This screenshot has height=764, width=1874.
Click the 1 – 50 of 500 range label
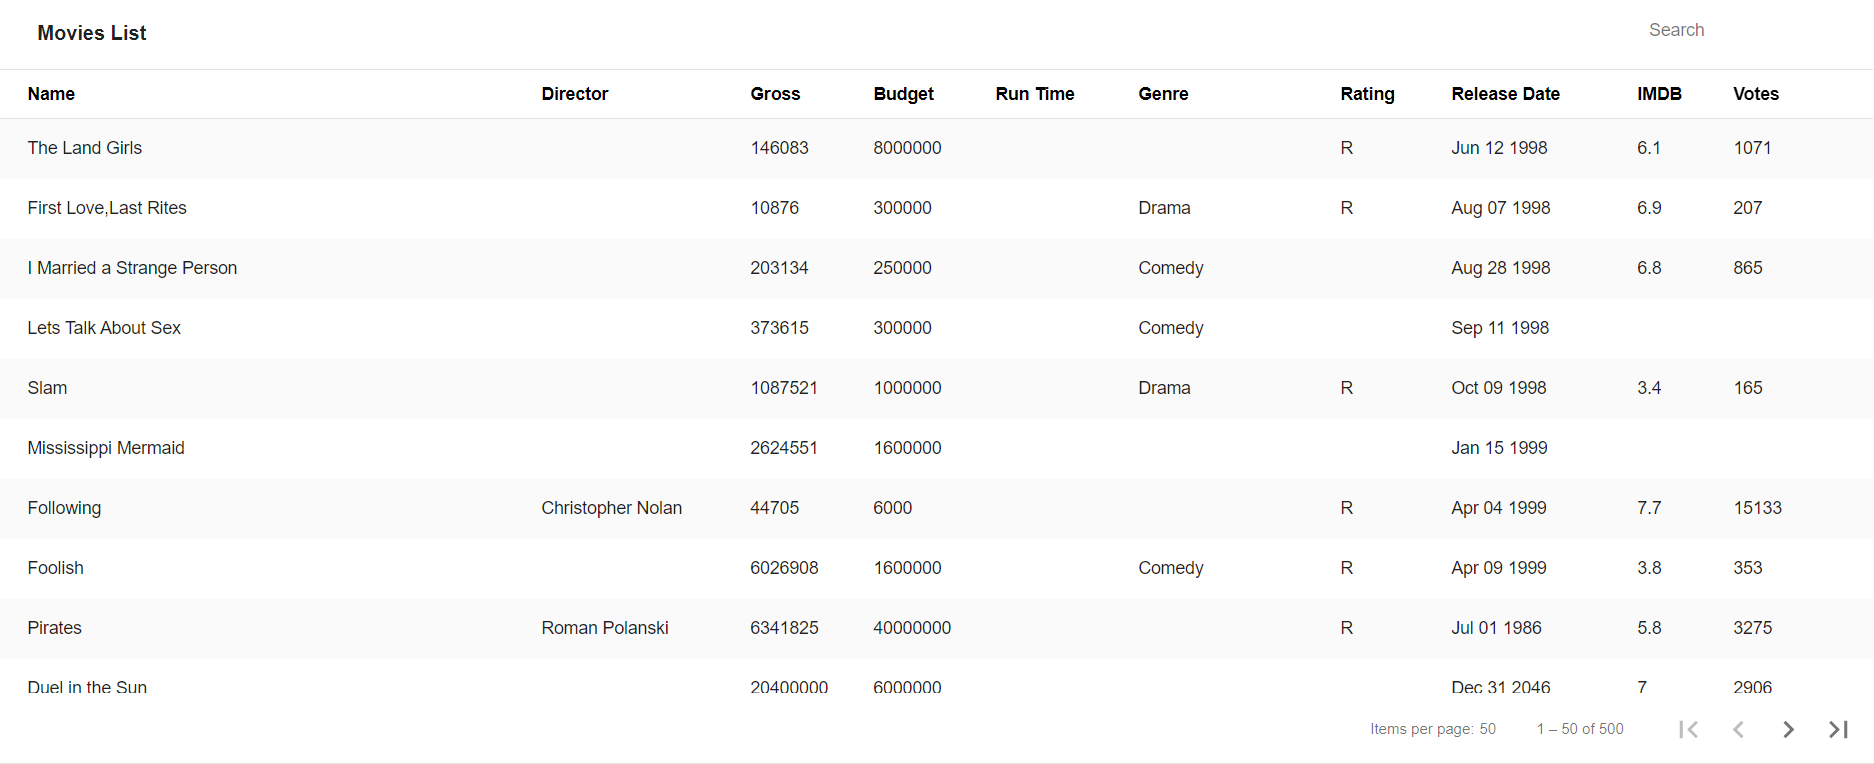click(x=1580, y=729)
